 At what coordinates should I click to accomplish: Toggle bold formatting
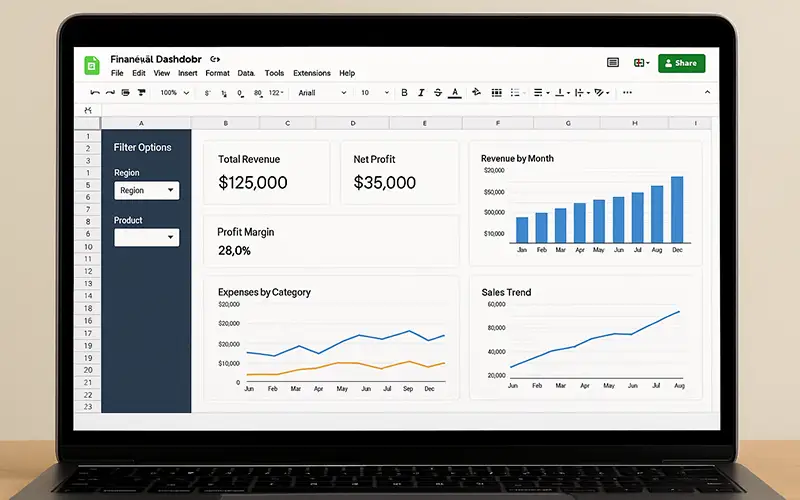click(405, 93)
